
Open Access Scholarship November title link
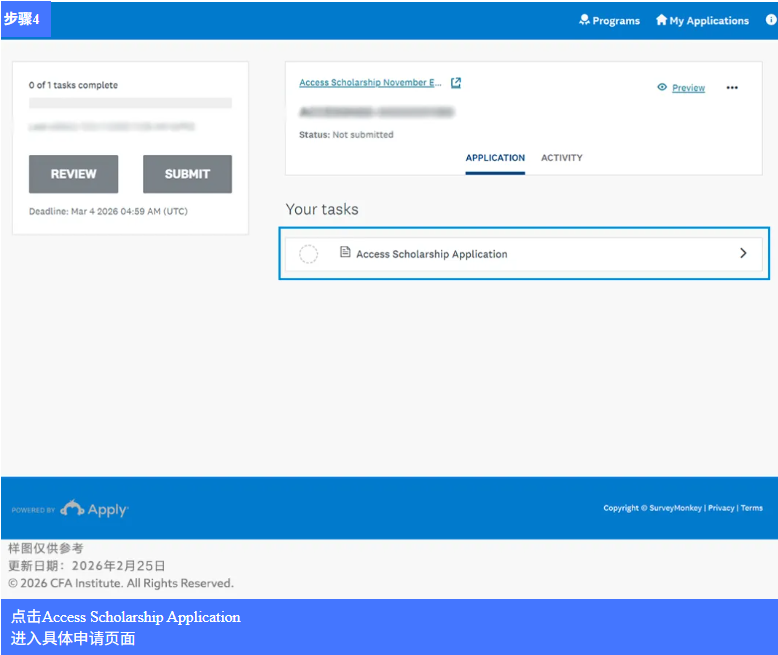370,83
